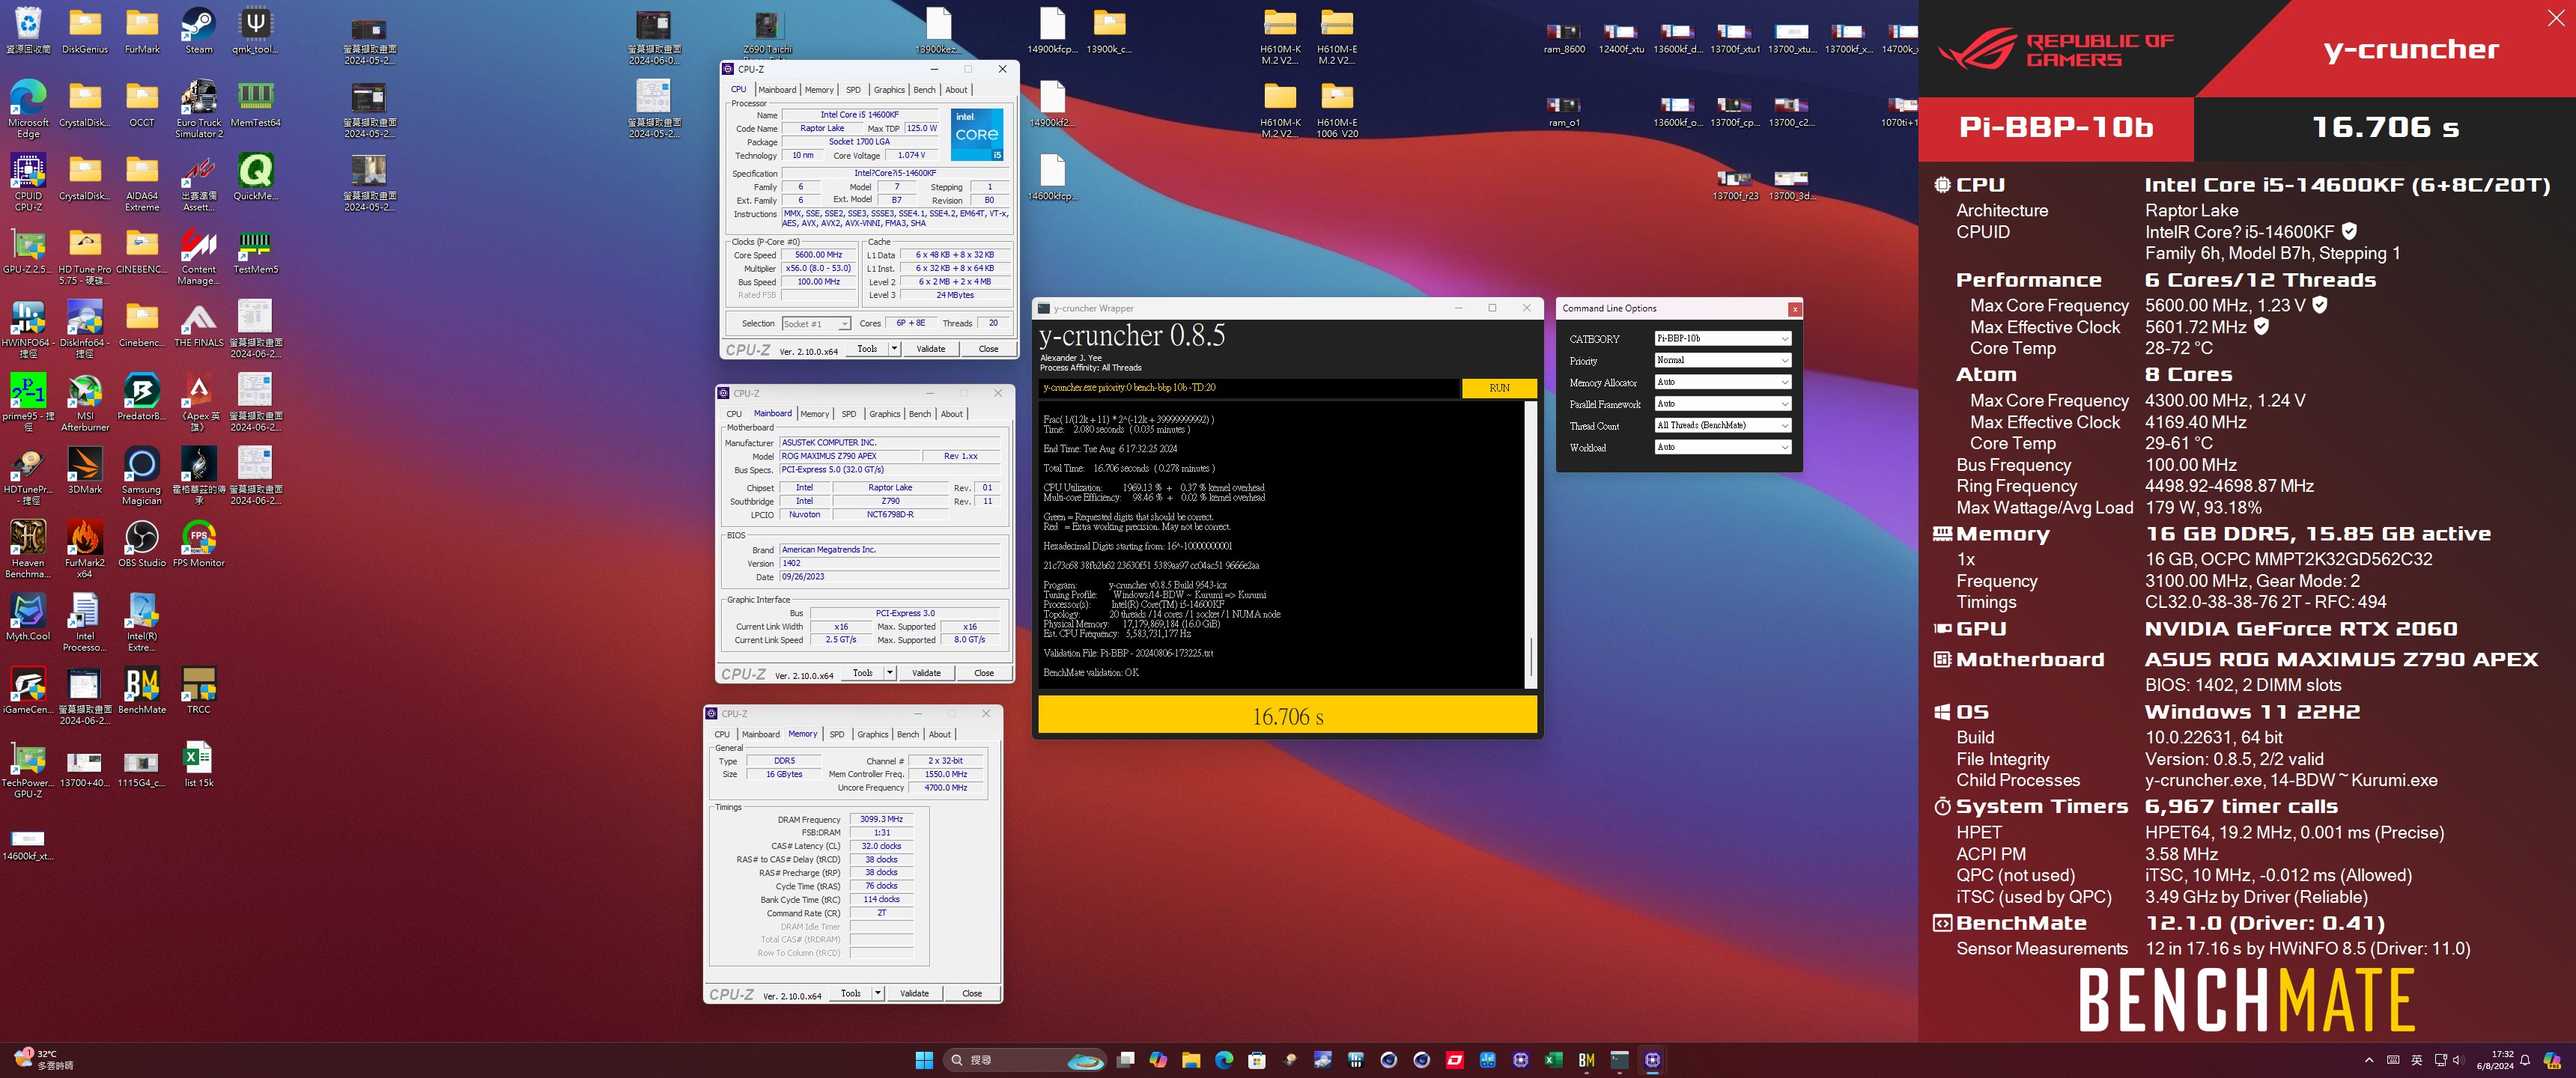Expand the Priority dropdown set to Normal
The height and width of the screenshot is (1078, 2576).
(x=1722, y=361)
